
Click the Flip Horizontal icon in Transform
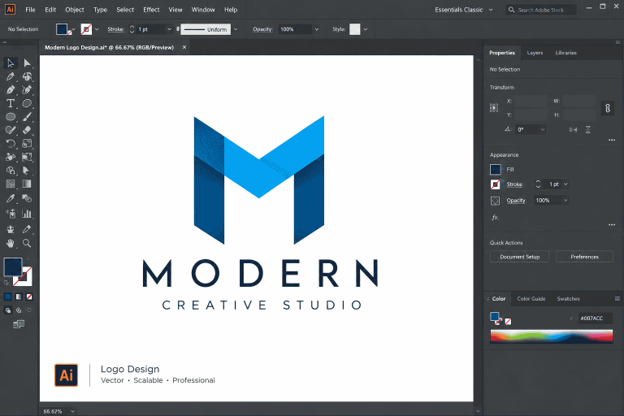tap(573, 130)
